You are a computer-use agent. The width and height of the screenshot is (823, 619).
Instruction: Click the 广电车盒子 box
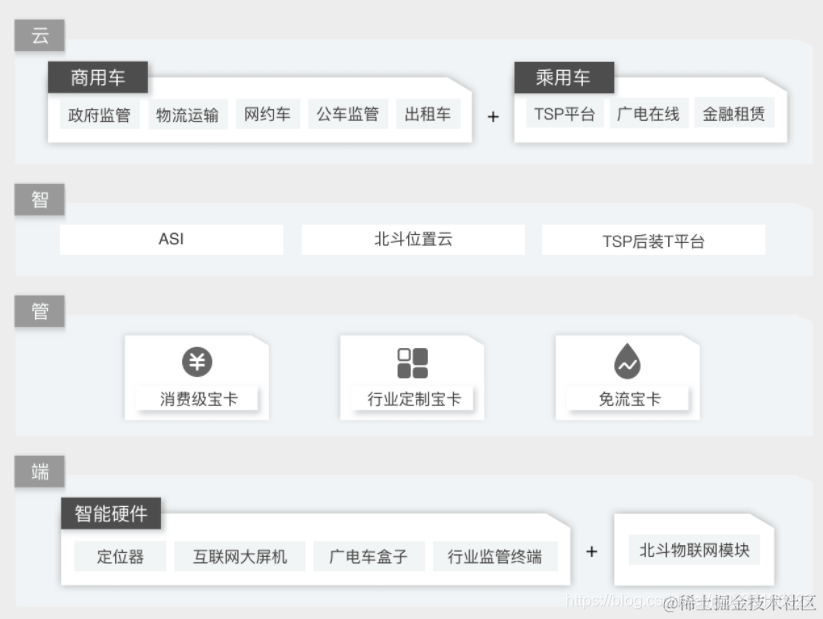coord(369,556)
